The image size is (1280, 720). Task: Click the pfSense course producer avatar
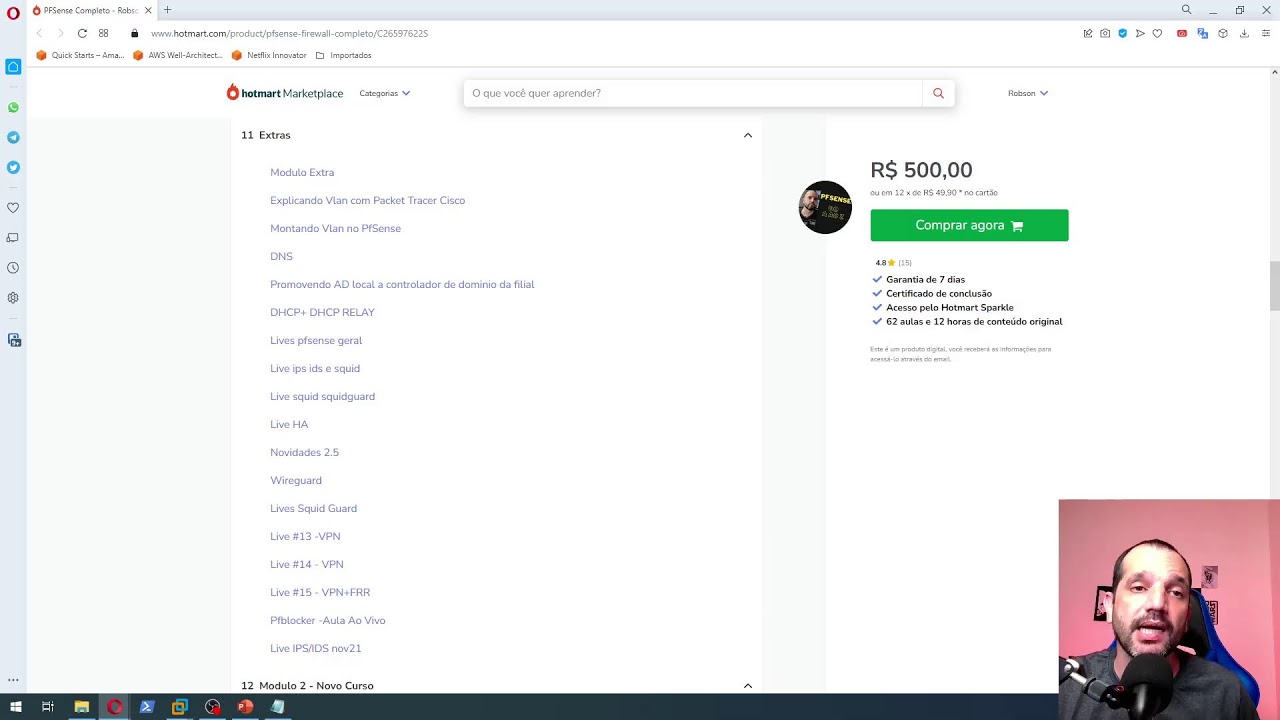825,207
